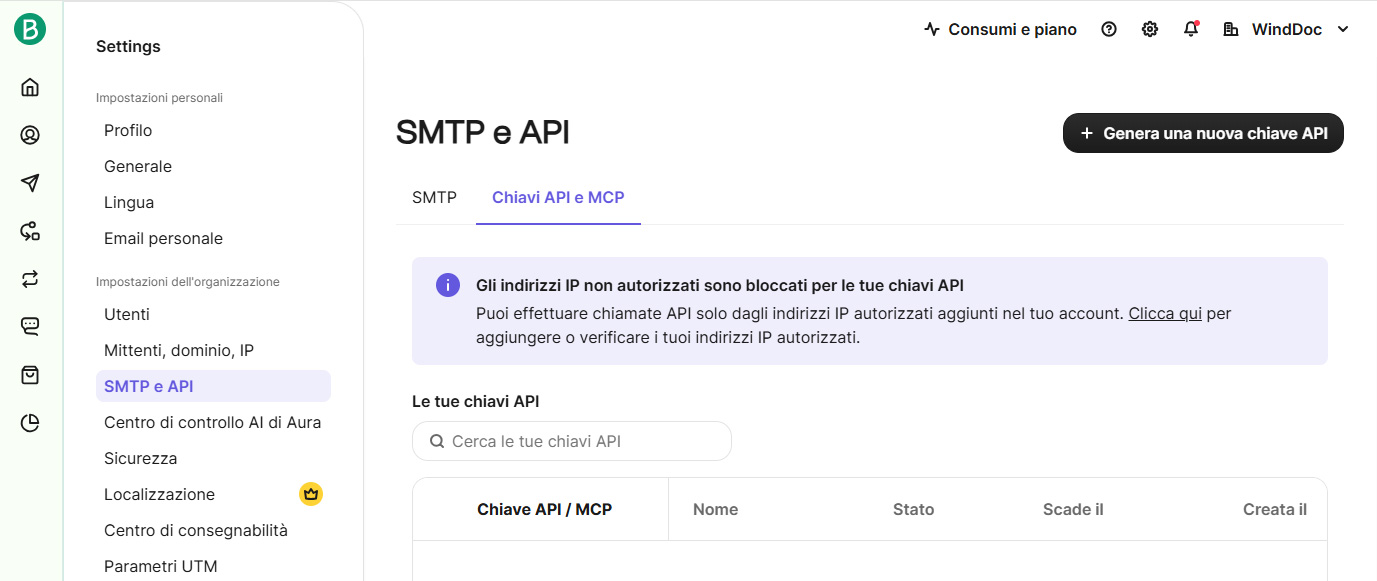
Task: Click Genera una nuova chiave API
Action: [1203, 133]
